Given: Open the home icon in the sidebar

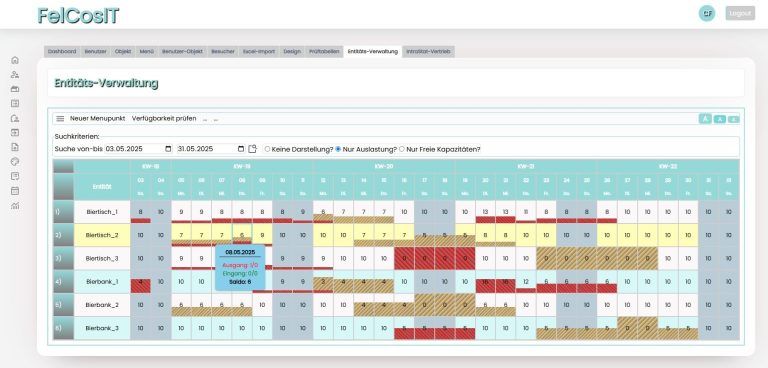Looking at the screenshot, I should click(x=15, y=60).
